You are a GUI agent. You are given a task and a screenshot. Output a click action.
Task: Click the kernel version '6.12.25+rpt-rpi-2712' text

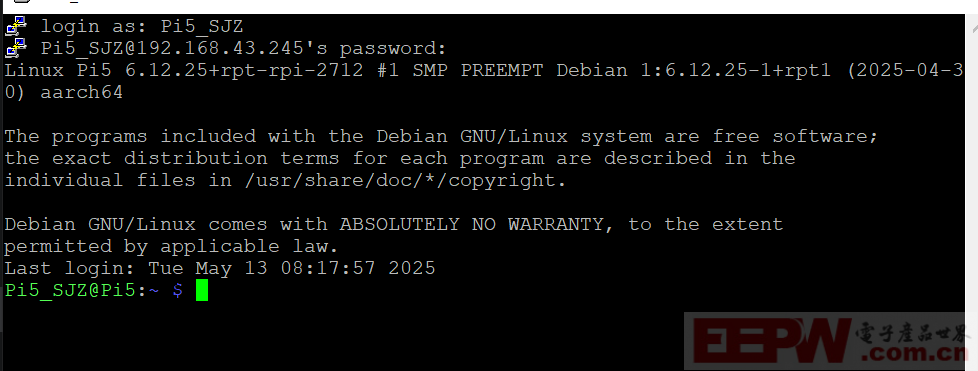[244, 70]
